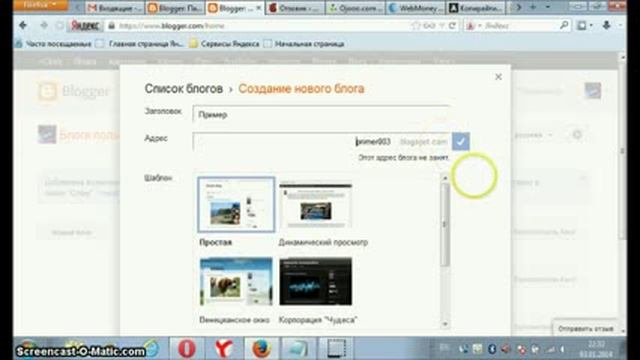The width and height of the screenshot is (640, 360).
Task: Open the bookmarks panel icon in toolbar
Action: [x=582, y=25]
